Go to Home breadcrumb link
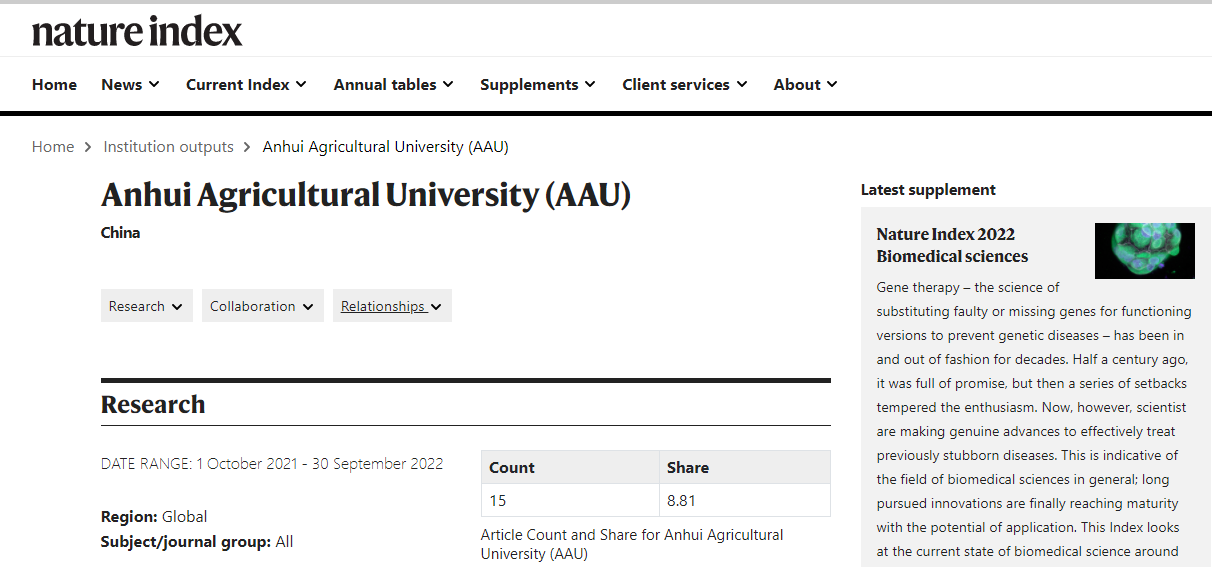1212x567 pixels. [x=53, y=147]
